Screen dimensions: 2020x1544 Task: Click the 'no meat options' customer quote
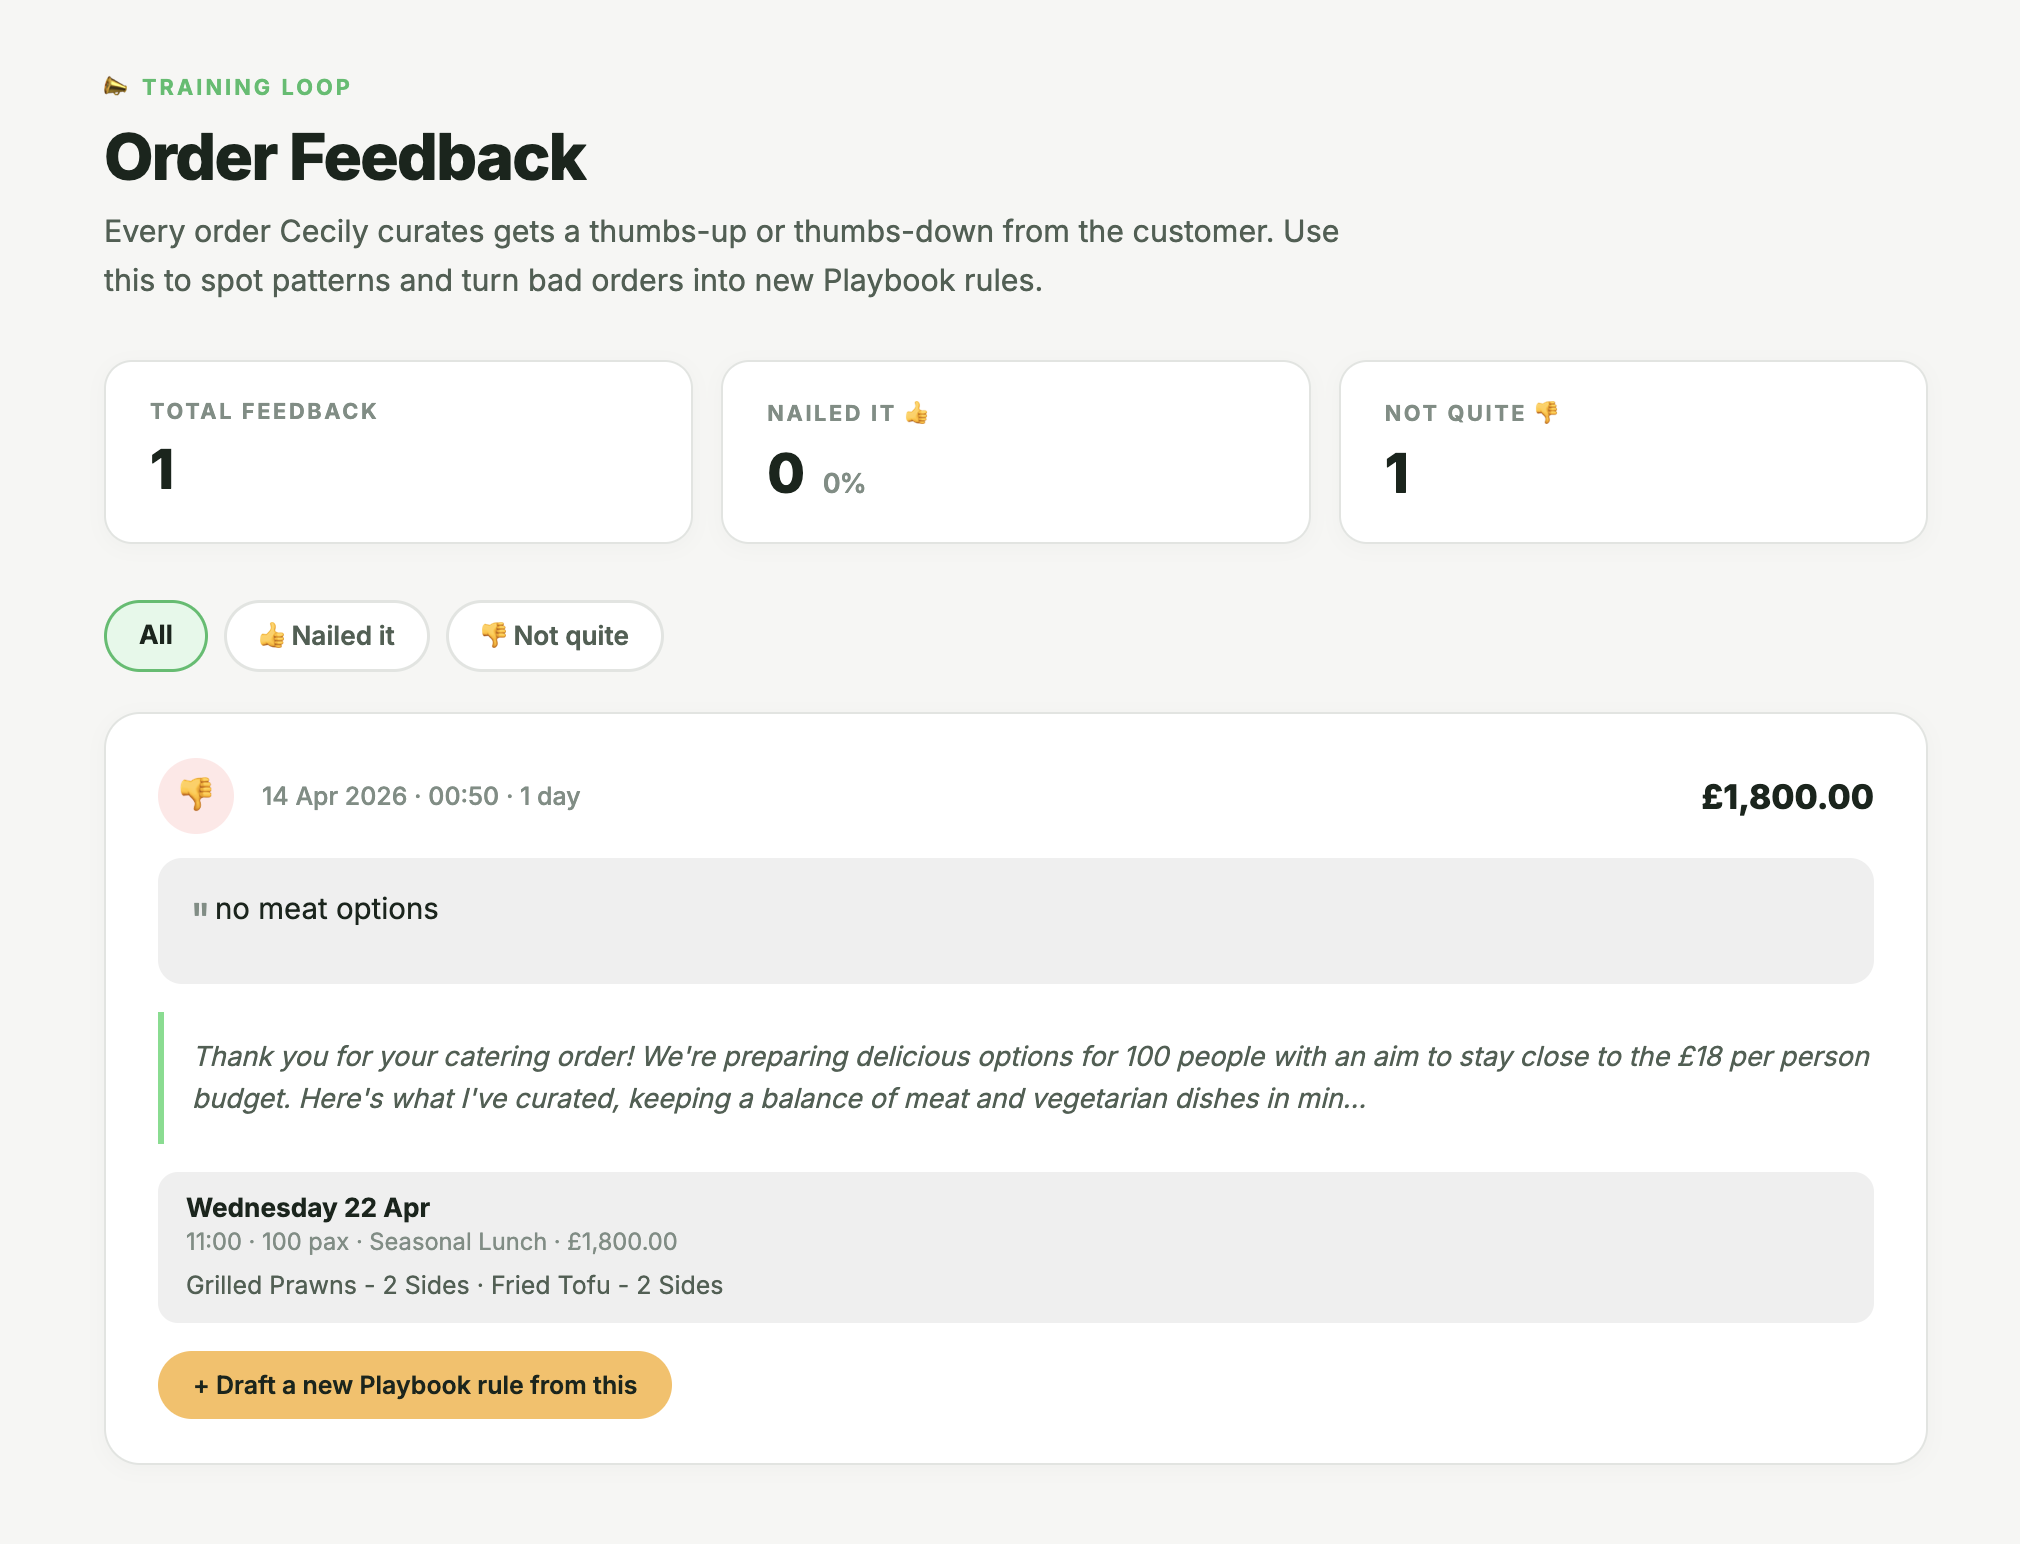pyautogui.click(x=327, y=908)
